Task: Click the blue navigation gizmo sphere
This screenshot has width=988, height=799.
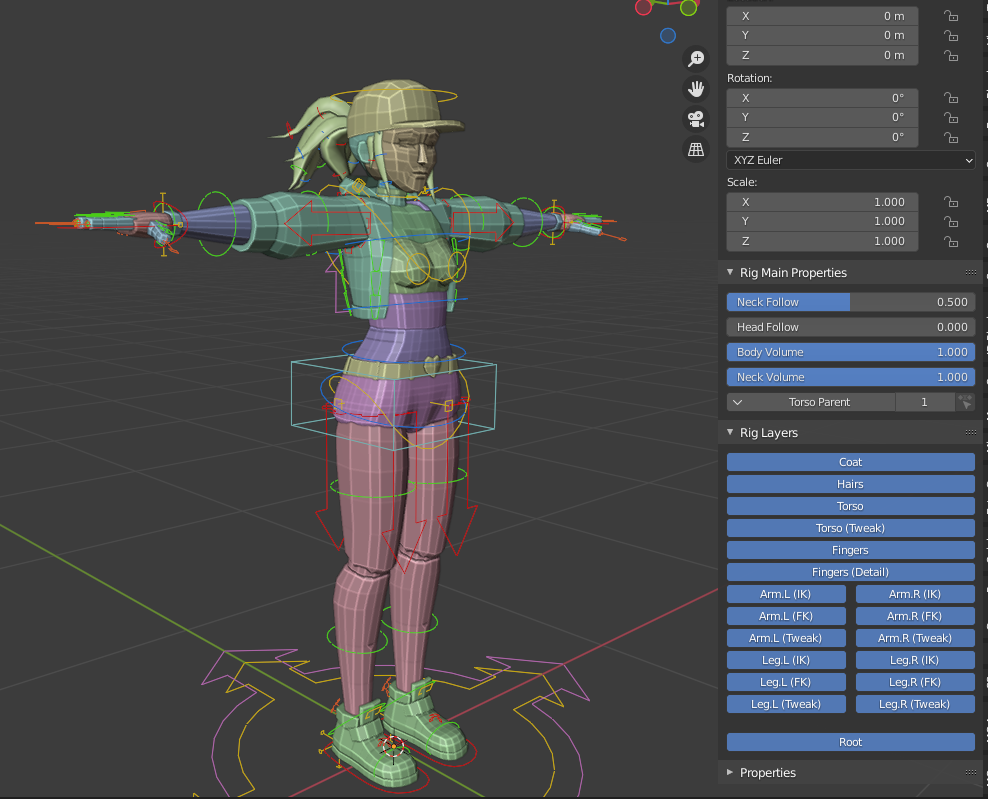Action: pos(667,35)
